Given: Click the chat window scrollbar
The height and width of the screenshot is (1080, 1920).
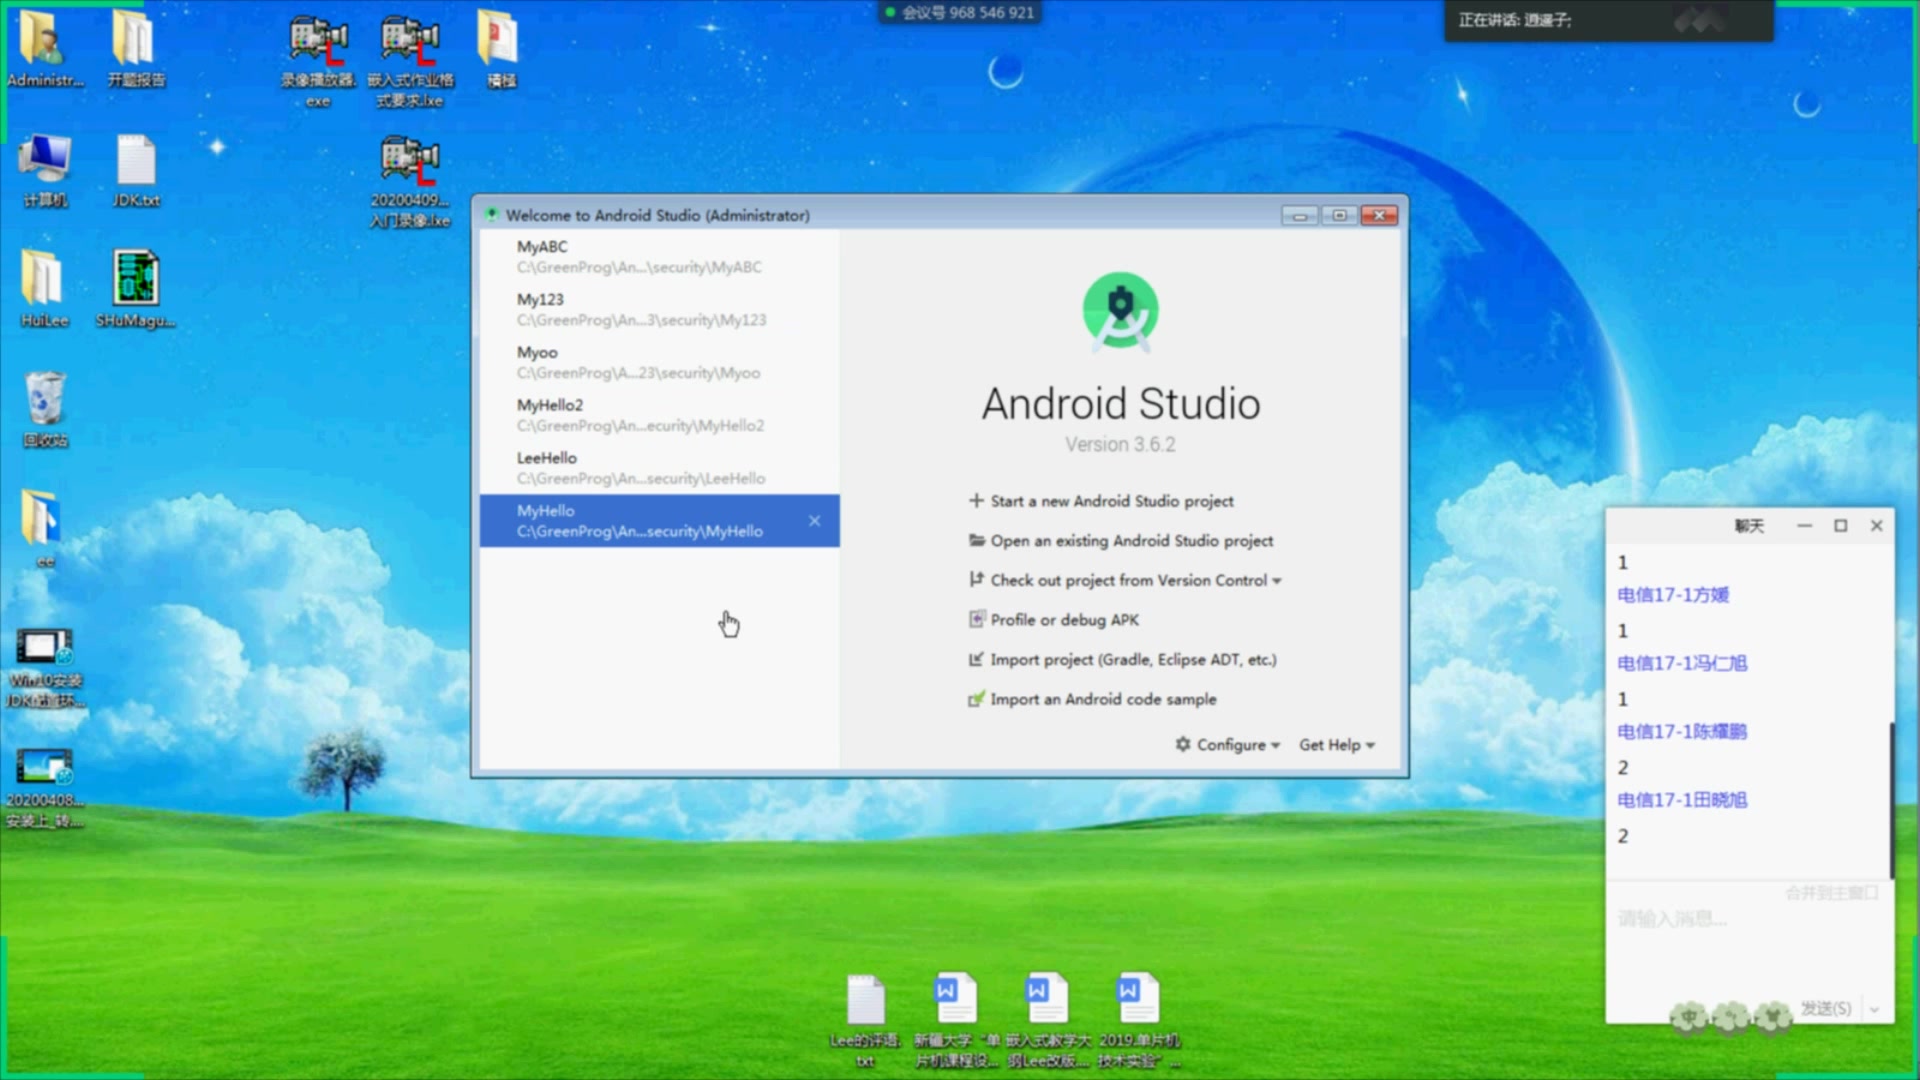Looking at the screenshot, I should pos(1890,800).
